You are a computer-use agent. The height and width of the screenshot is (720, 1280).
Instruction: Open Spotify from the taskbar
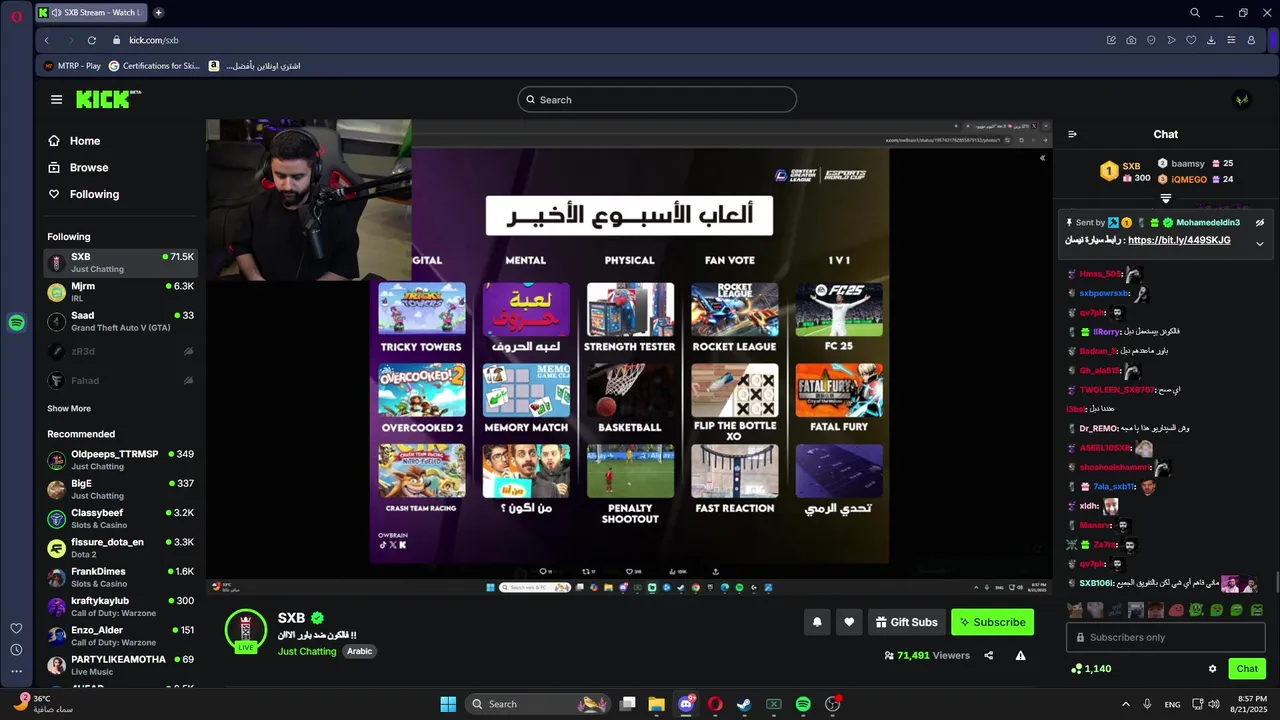pos(803,704)
